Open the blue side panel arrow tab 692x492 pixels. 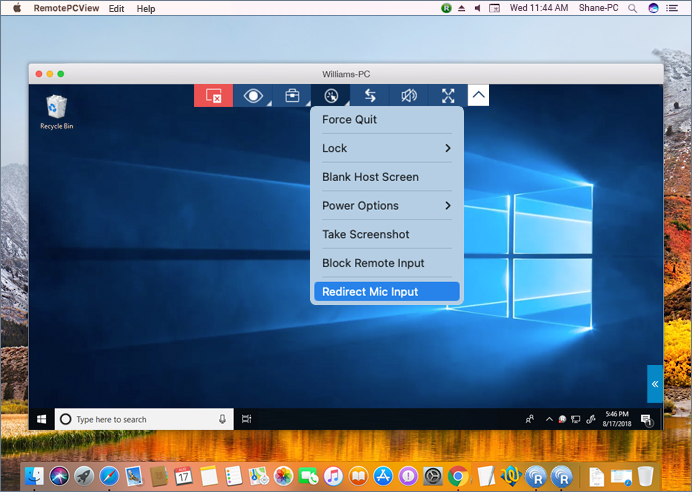click(x=654, y=384)
